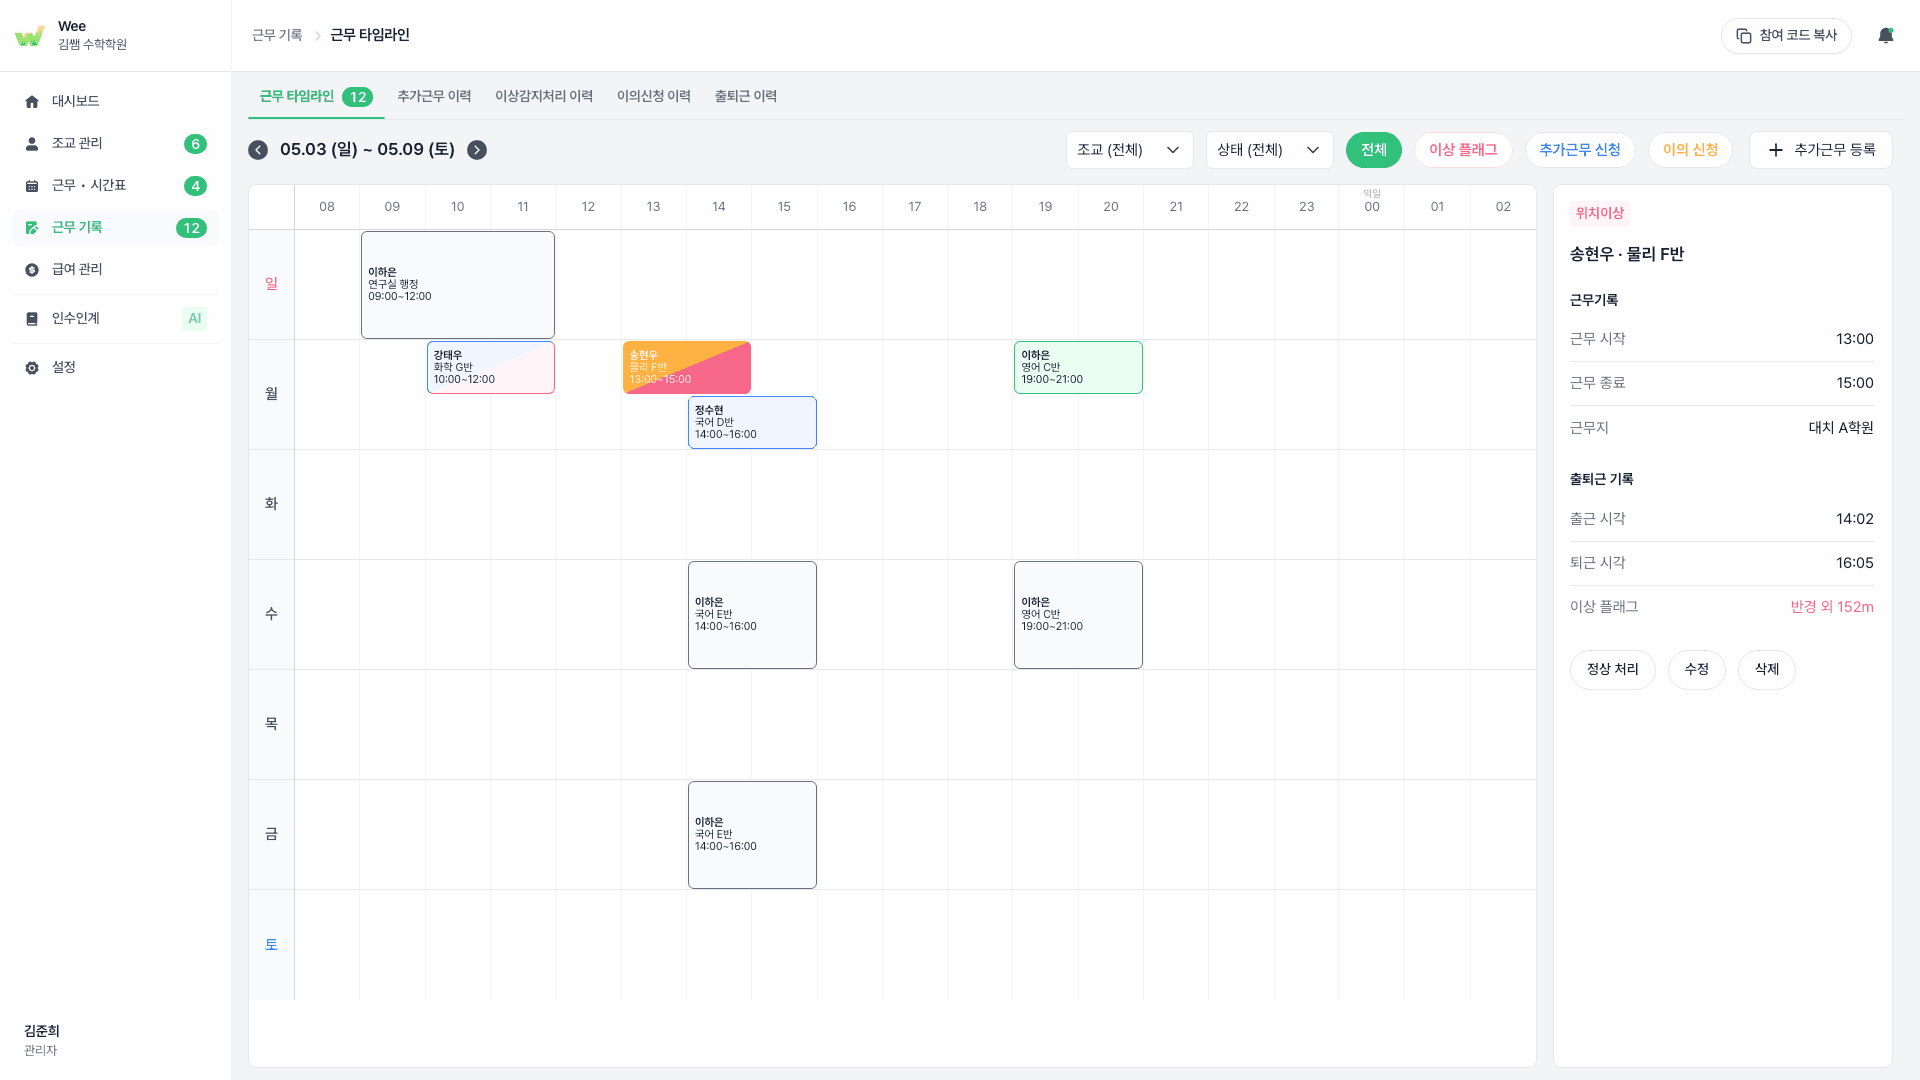Toggle the 이의 신청 filter chip
The width and height of the screenshot is (1920, 1080).
(x=1690, y=150)
